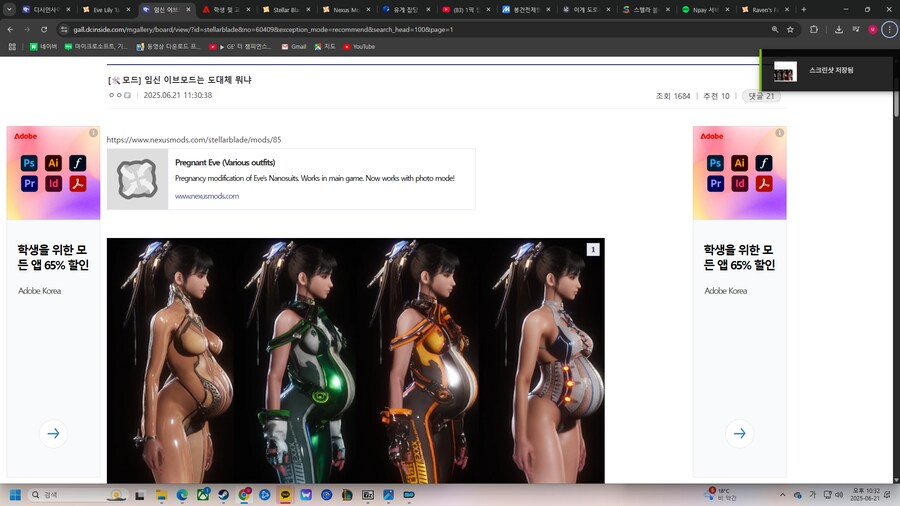Switch to the 'Stellar Bla' tab
The height and width of the screenshot is (506, 900).
coord(285,9)
